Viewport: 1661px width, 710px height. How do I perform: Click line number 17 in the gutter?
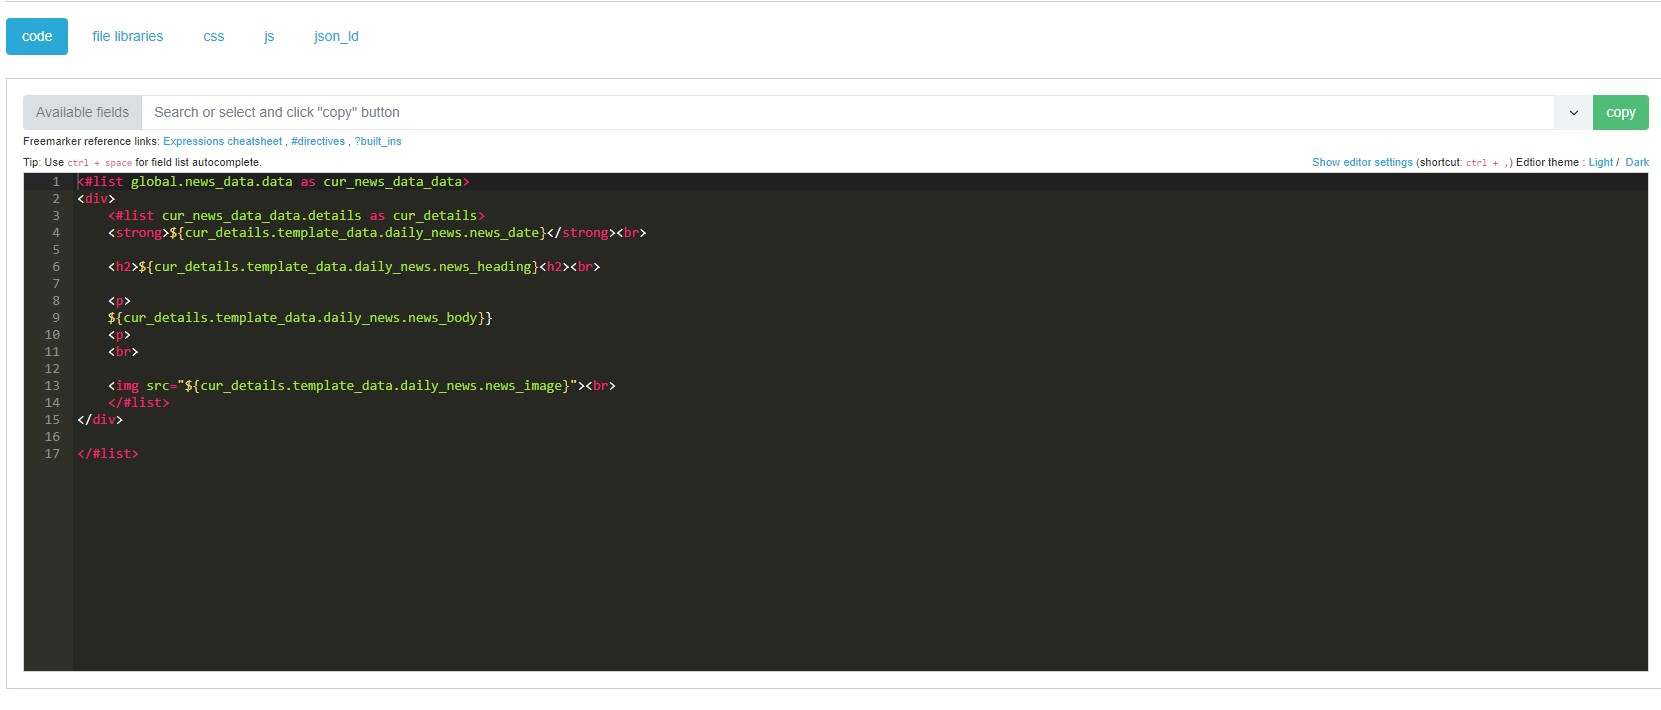click(x=52, y=453)
